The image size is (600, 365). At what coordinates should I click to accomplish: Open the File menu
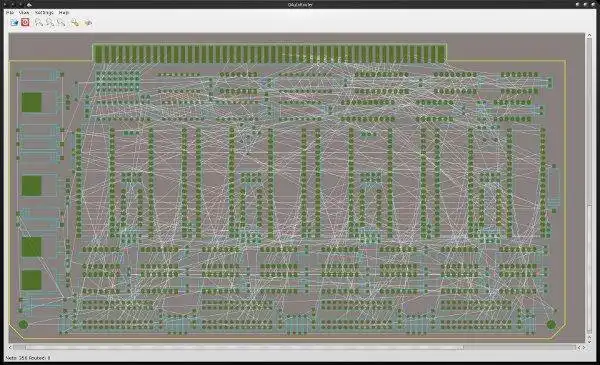(10, 13)
